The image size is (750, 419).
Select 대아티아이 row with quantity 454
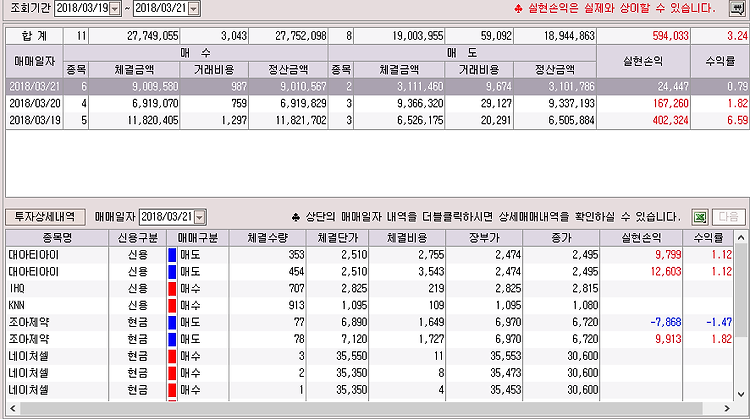click(x=369, y=272)
